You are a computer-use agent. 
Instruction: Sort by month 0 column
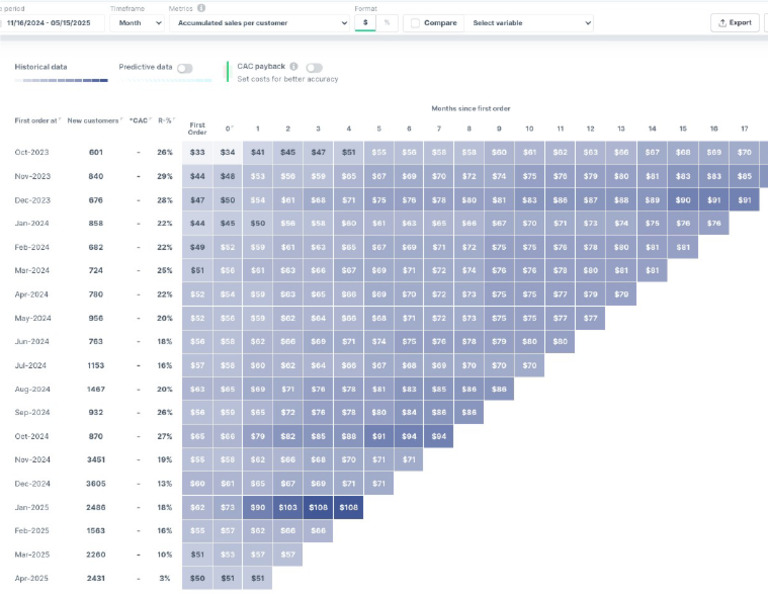[229, 129]
